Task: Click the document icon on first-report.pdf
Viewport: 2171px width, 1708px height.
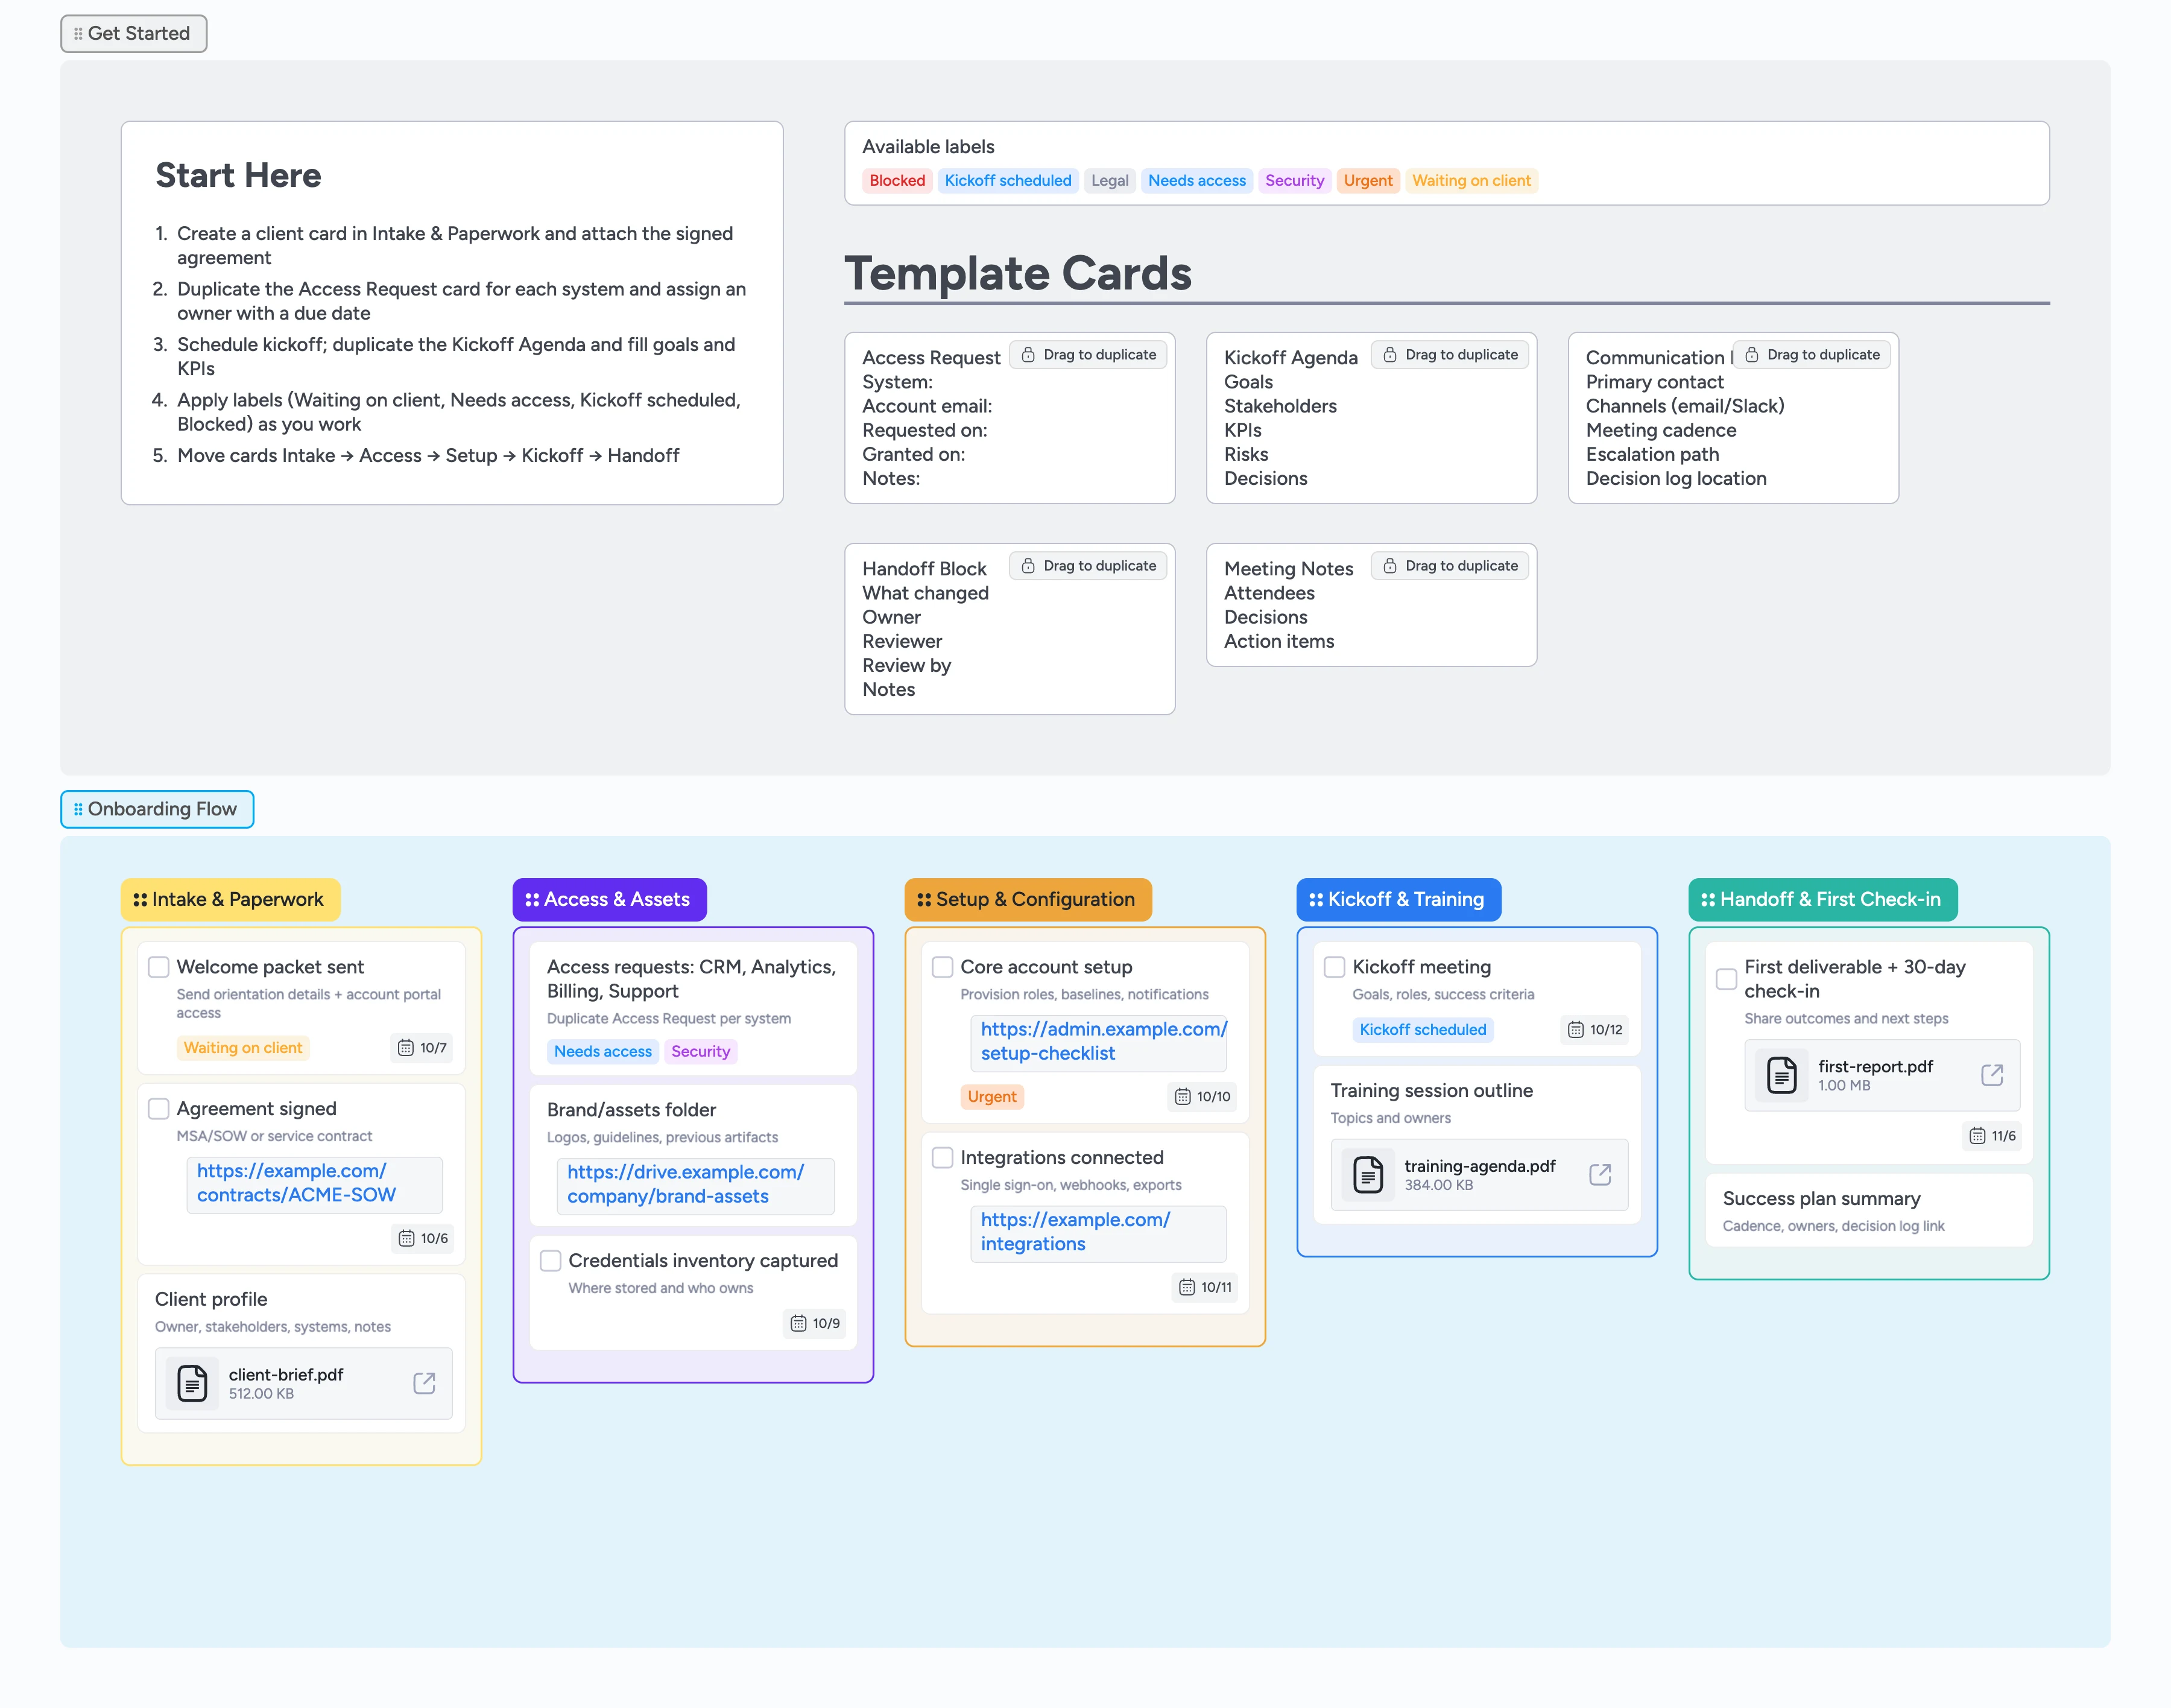Action: pyautogui.click(x=1782, y=1075)
